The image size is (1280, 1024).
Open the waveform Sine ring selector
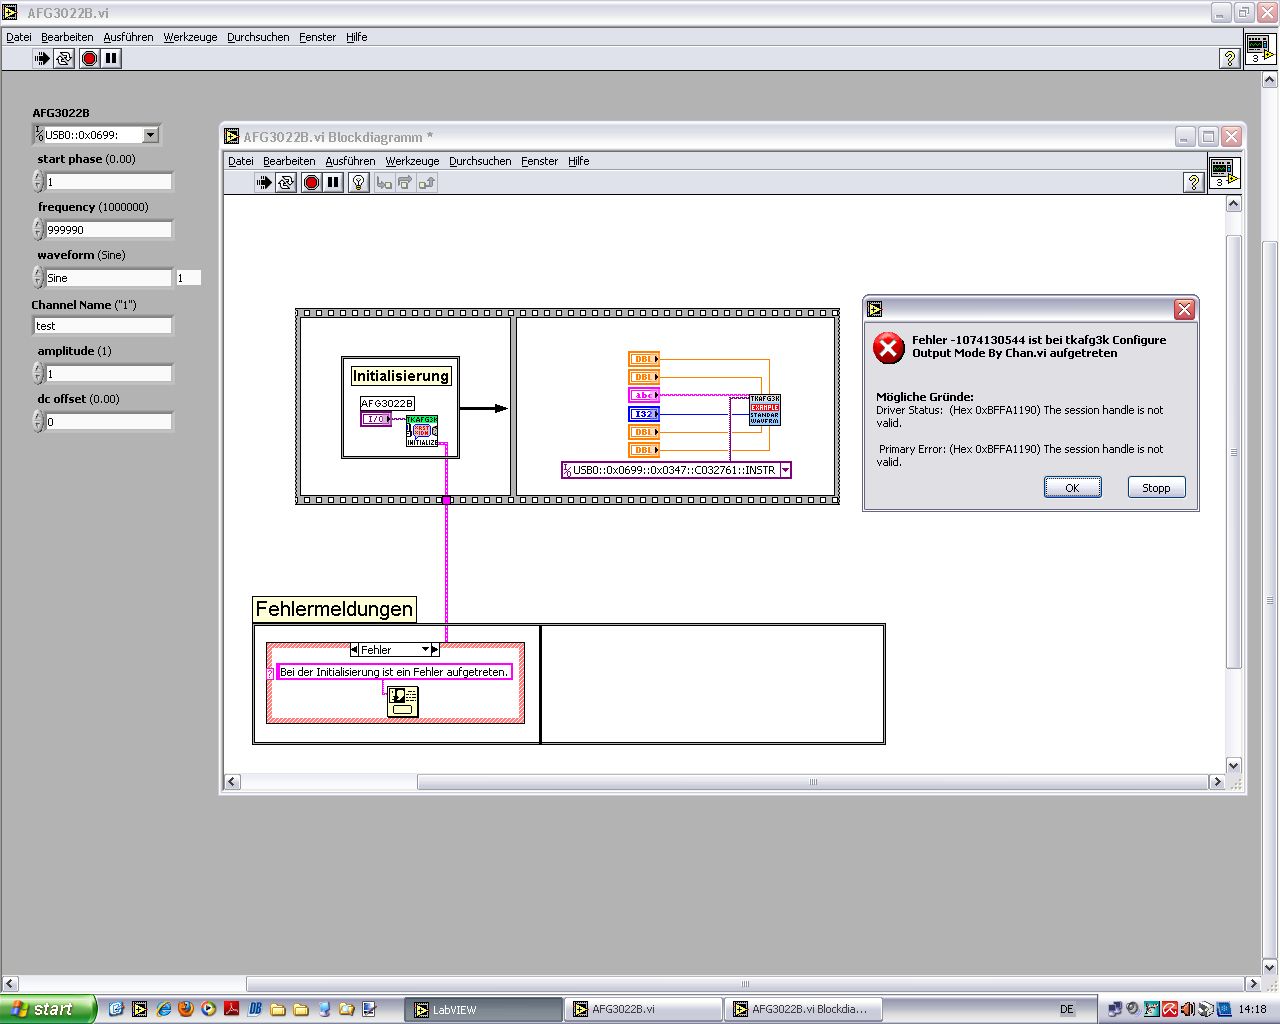click(108, 278)
